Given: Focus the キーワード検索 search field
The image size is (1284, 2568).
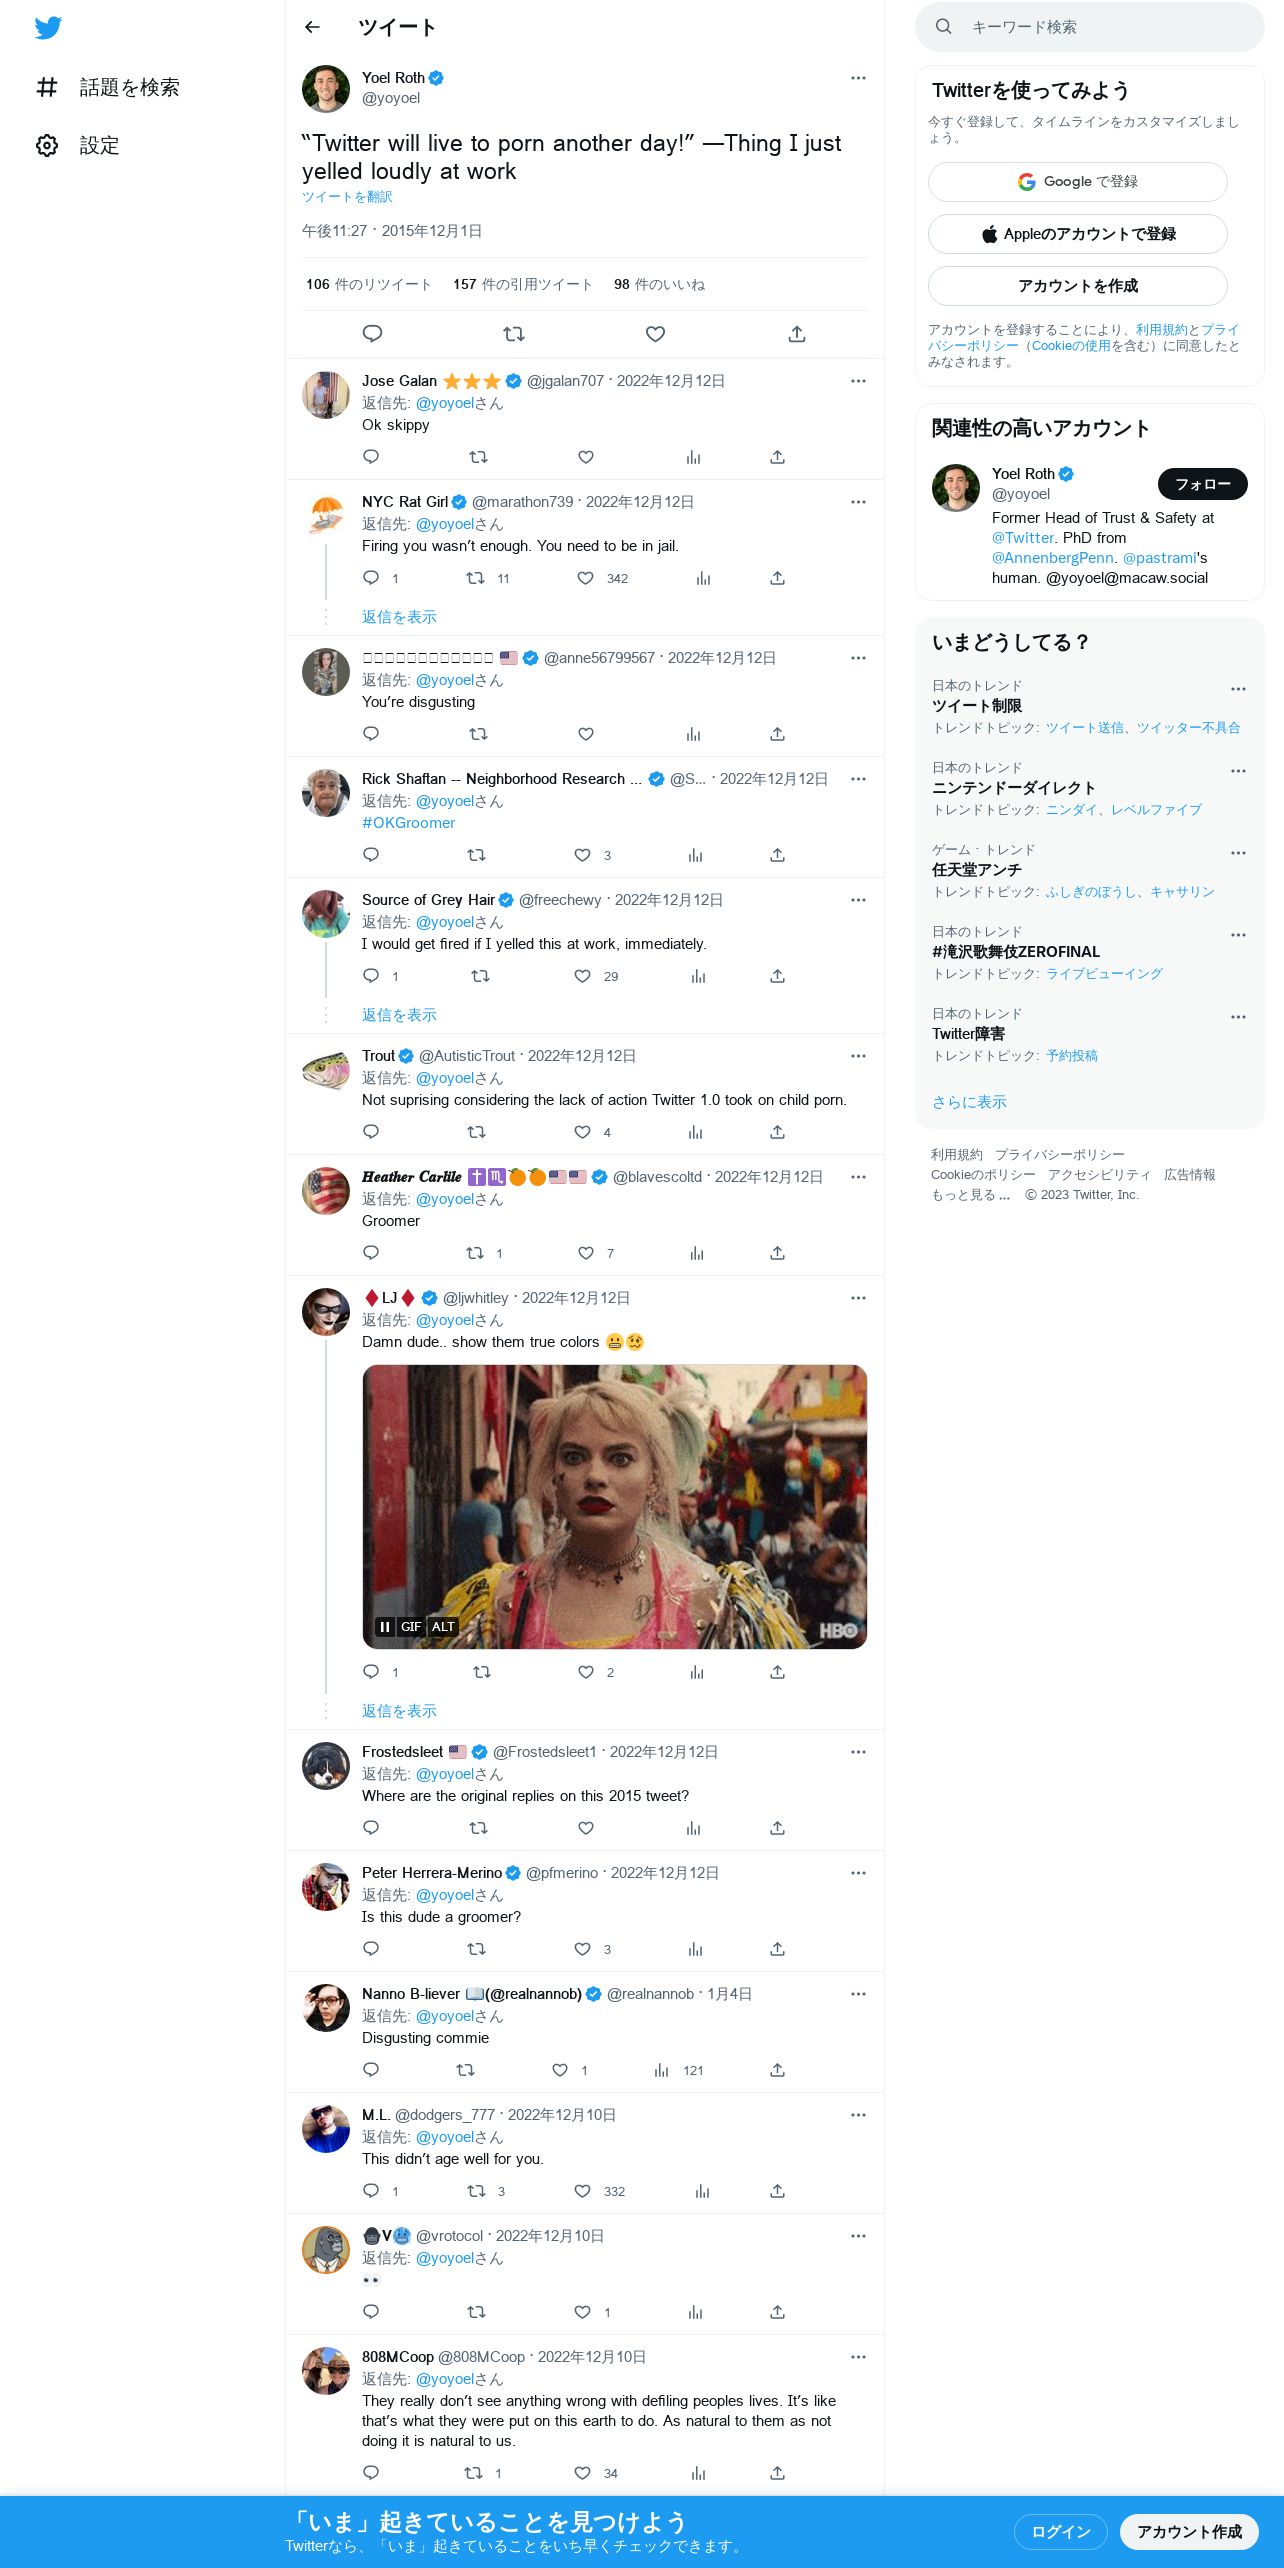Looking at the screenshot, I should 1090,27.
